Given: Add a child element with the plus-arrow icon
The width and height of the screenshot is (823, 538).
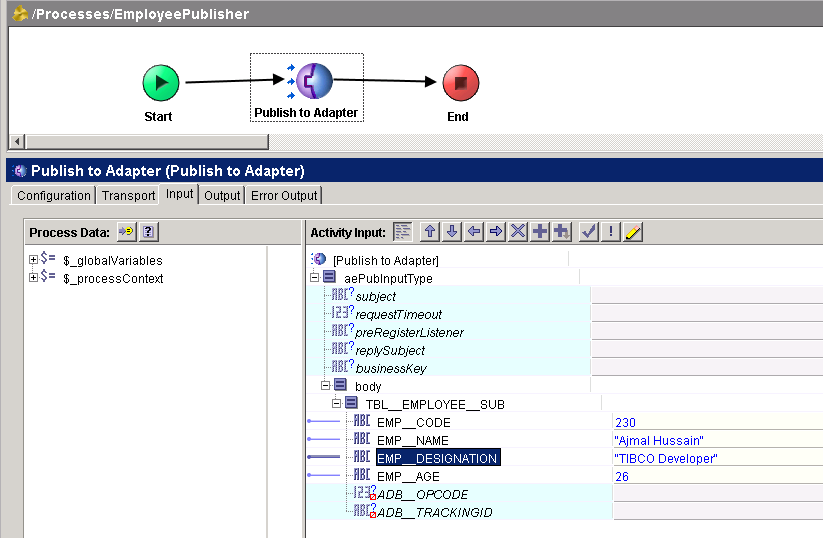Looking at the screenshot, I should tap(562, 231).
